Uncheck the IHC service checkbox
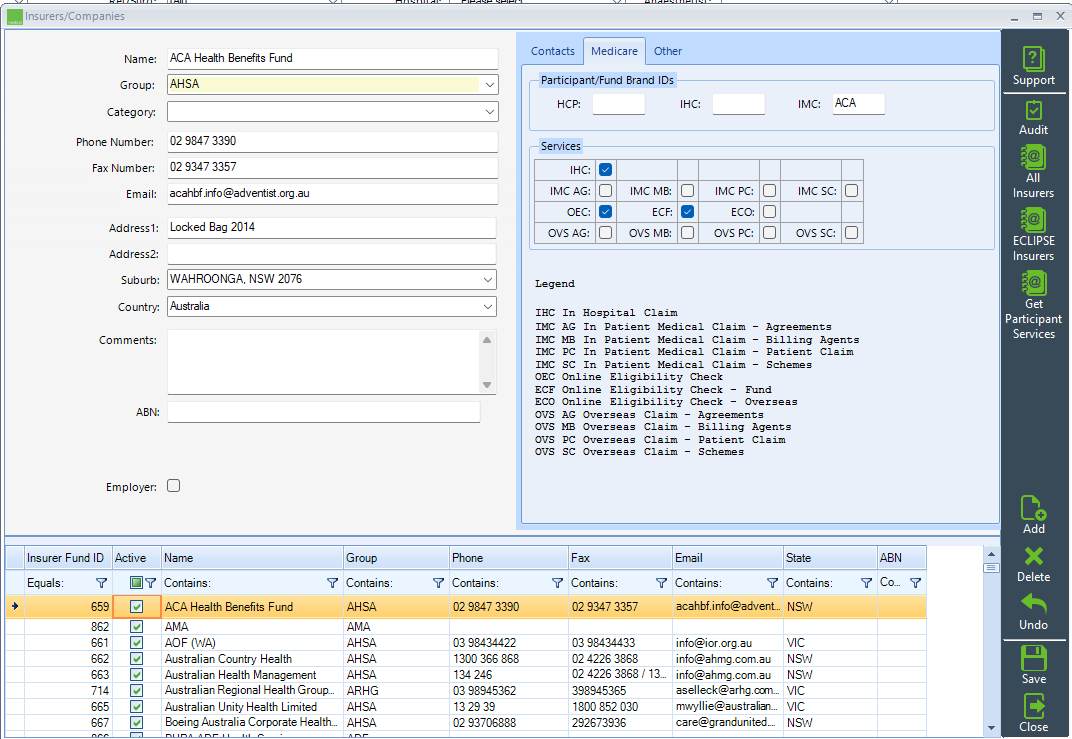This screenshot has width=1072, height=739. click(x=606, y=170)
